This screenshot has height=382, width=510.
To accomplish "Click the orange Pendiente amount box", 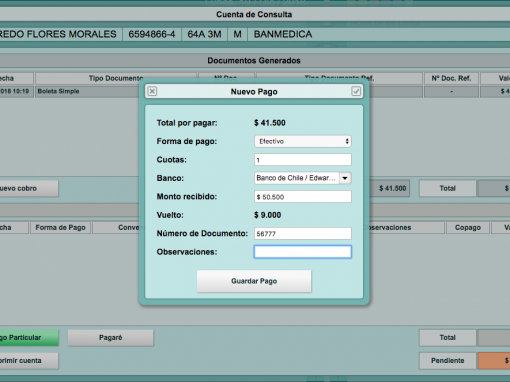I will click(x=494, y=361).
